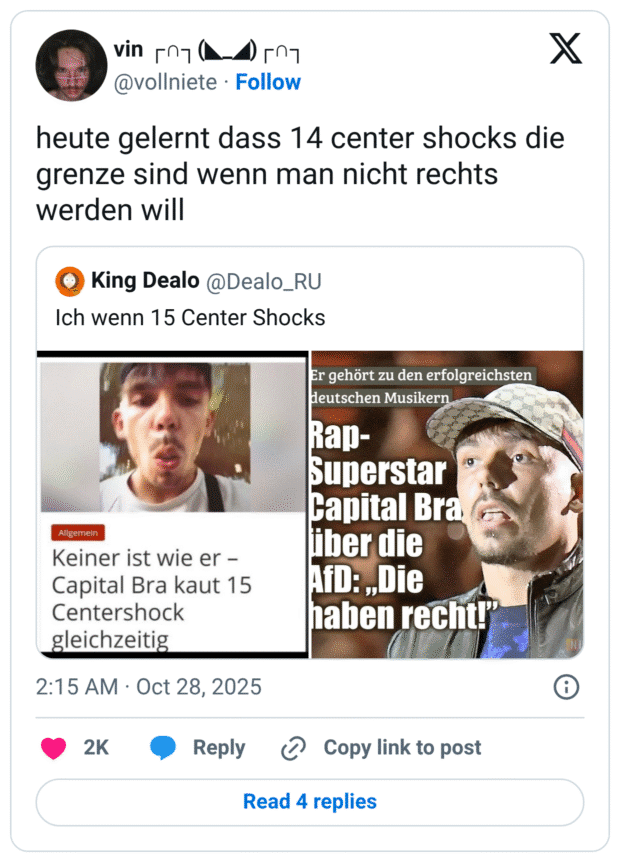The height and width of the screenshot is (862, 620).
Task: Click the blue reply bubble icon
Action: pos(162,747)
